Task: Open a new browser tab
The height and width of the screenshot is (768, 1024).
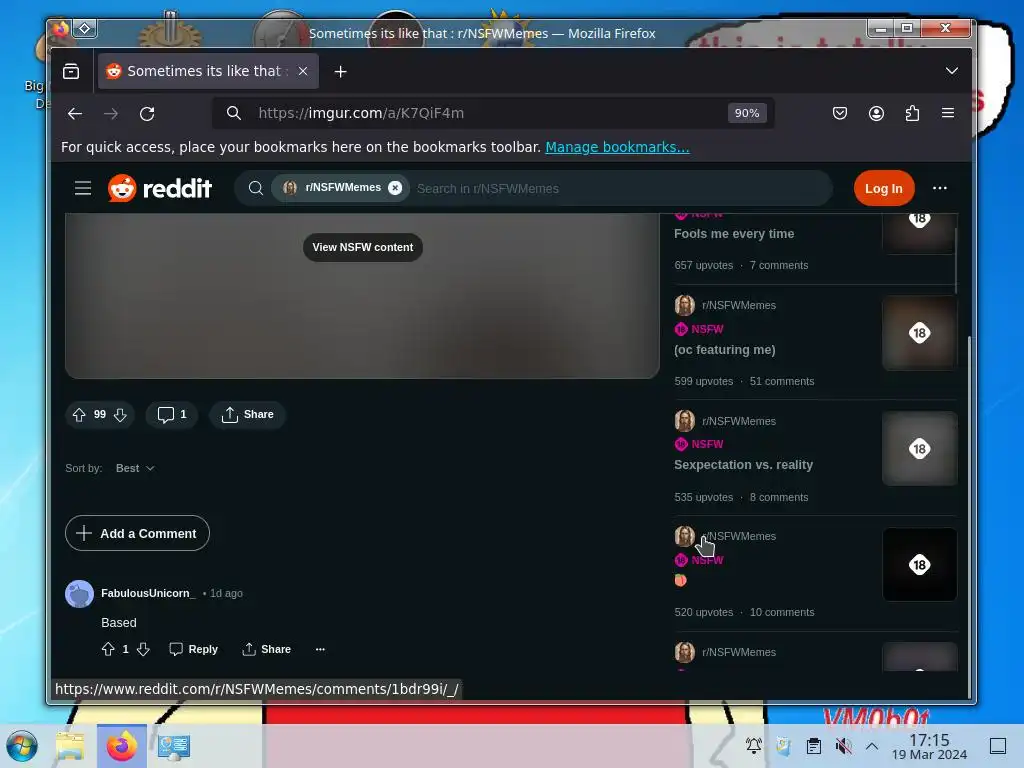Action: (340, 71)
